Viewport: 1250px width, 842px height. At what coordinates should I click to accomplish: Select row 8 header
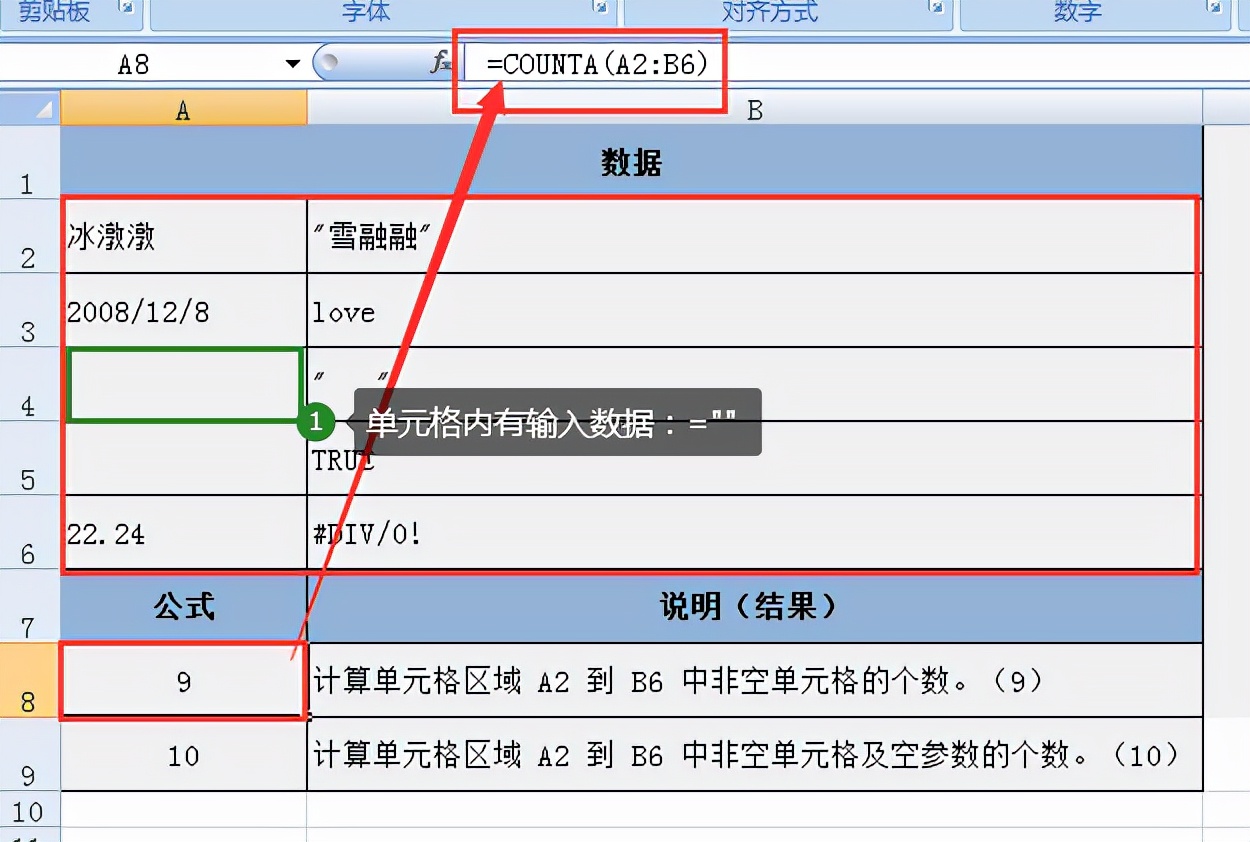click(x=29, y=680)
